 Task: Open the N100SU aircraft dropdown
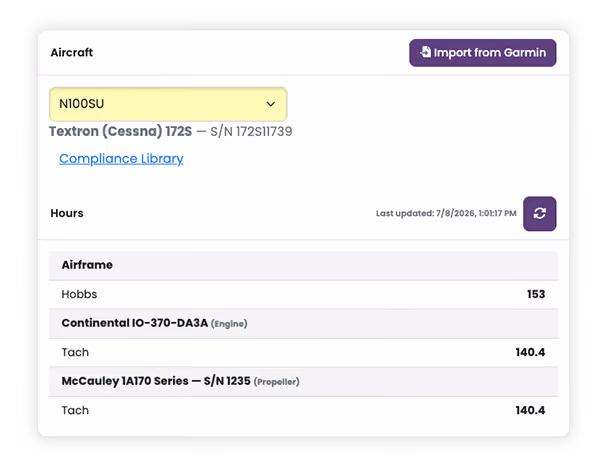pos(168,104)
